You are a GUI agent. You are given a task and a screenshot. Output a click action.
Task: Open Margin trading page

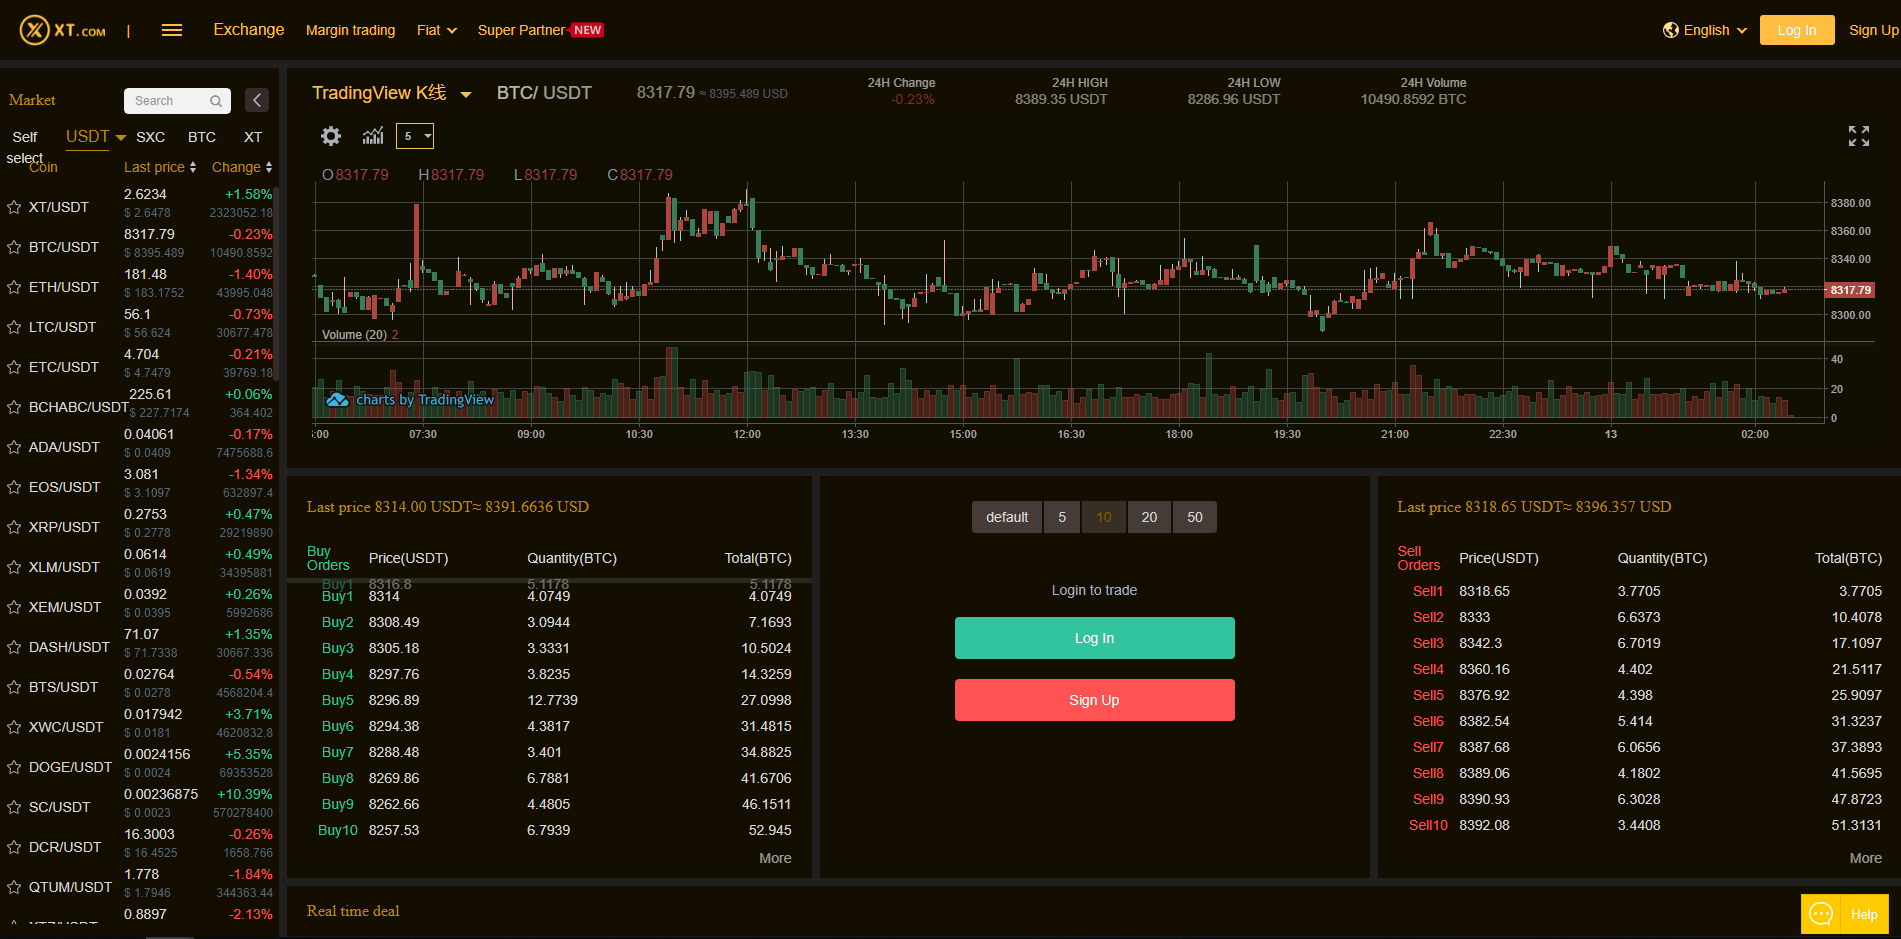(350, 30)
